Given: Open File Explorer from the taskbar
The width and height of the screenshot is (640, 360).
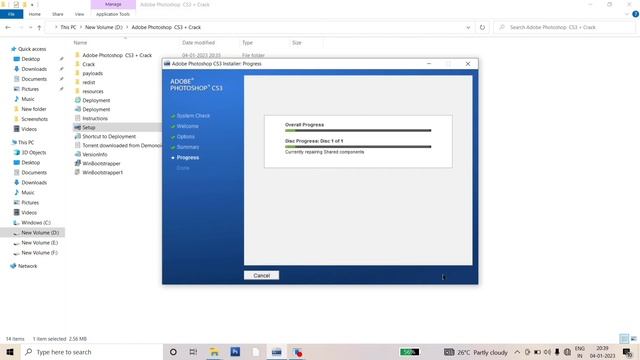Looking at the screenshot, I should coord(214,352).
